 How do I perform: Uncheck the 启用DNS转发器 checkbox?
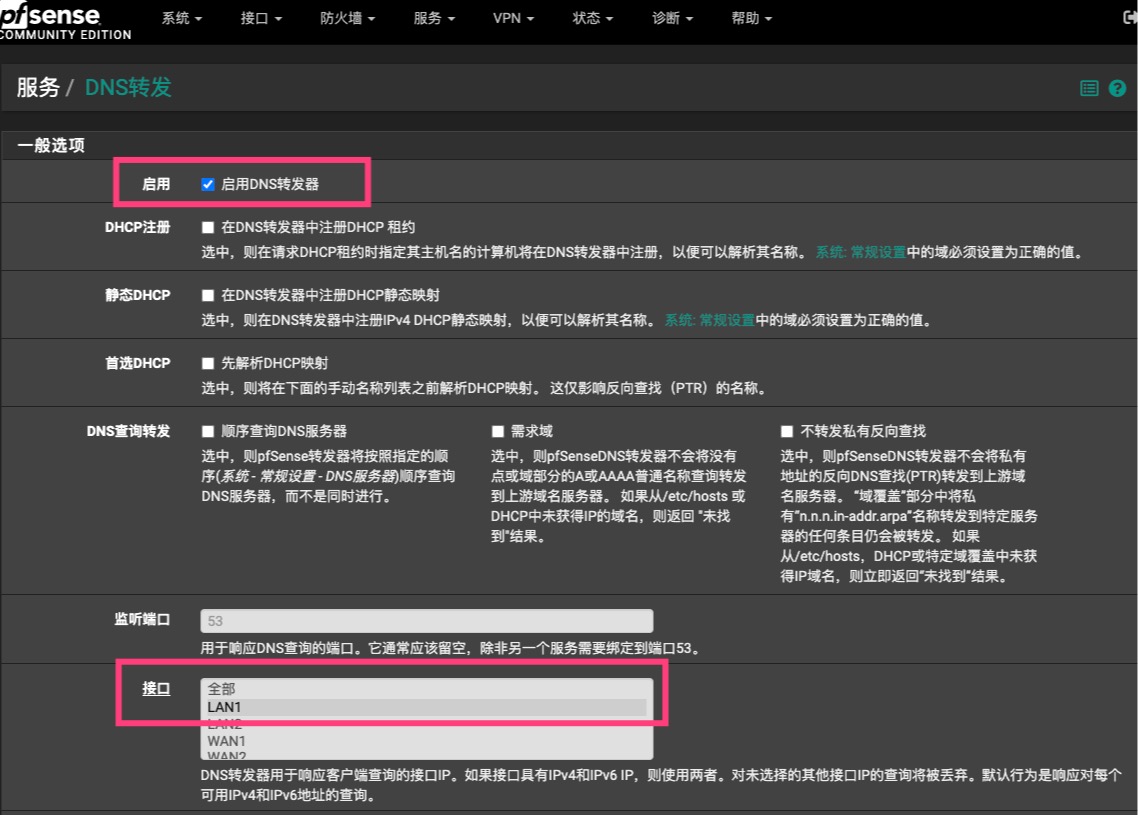click(208, 184)
